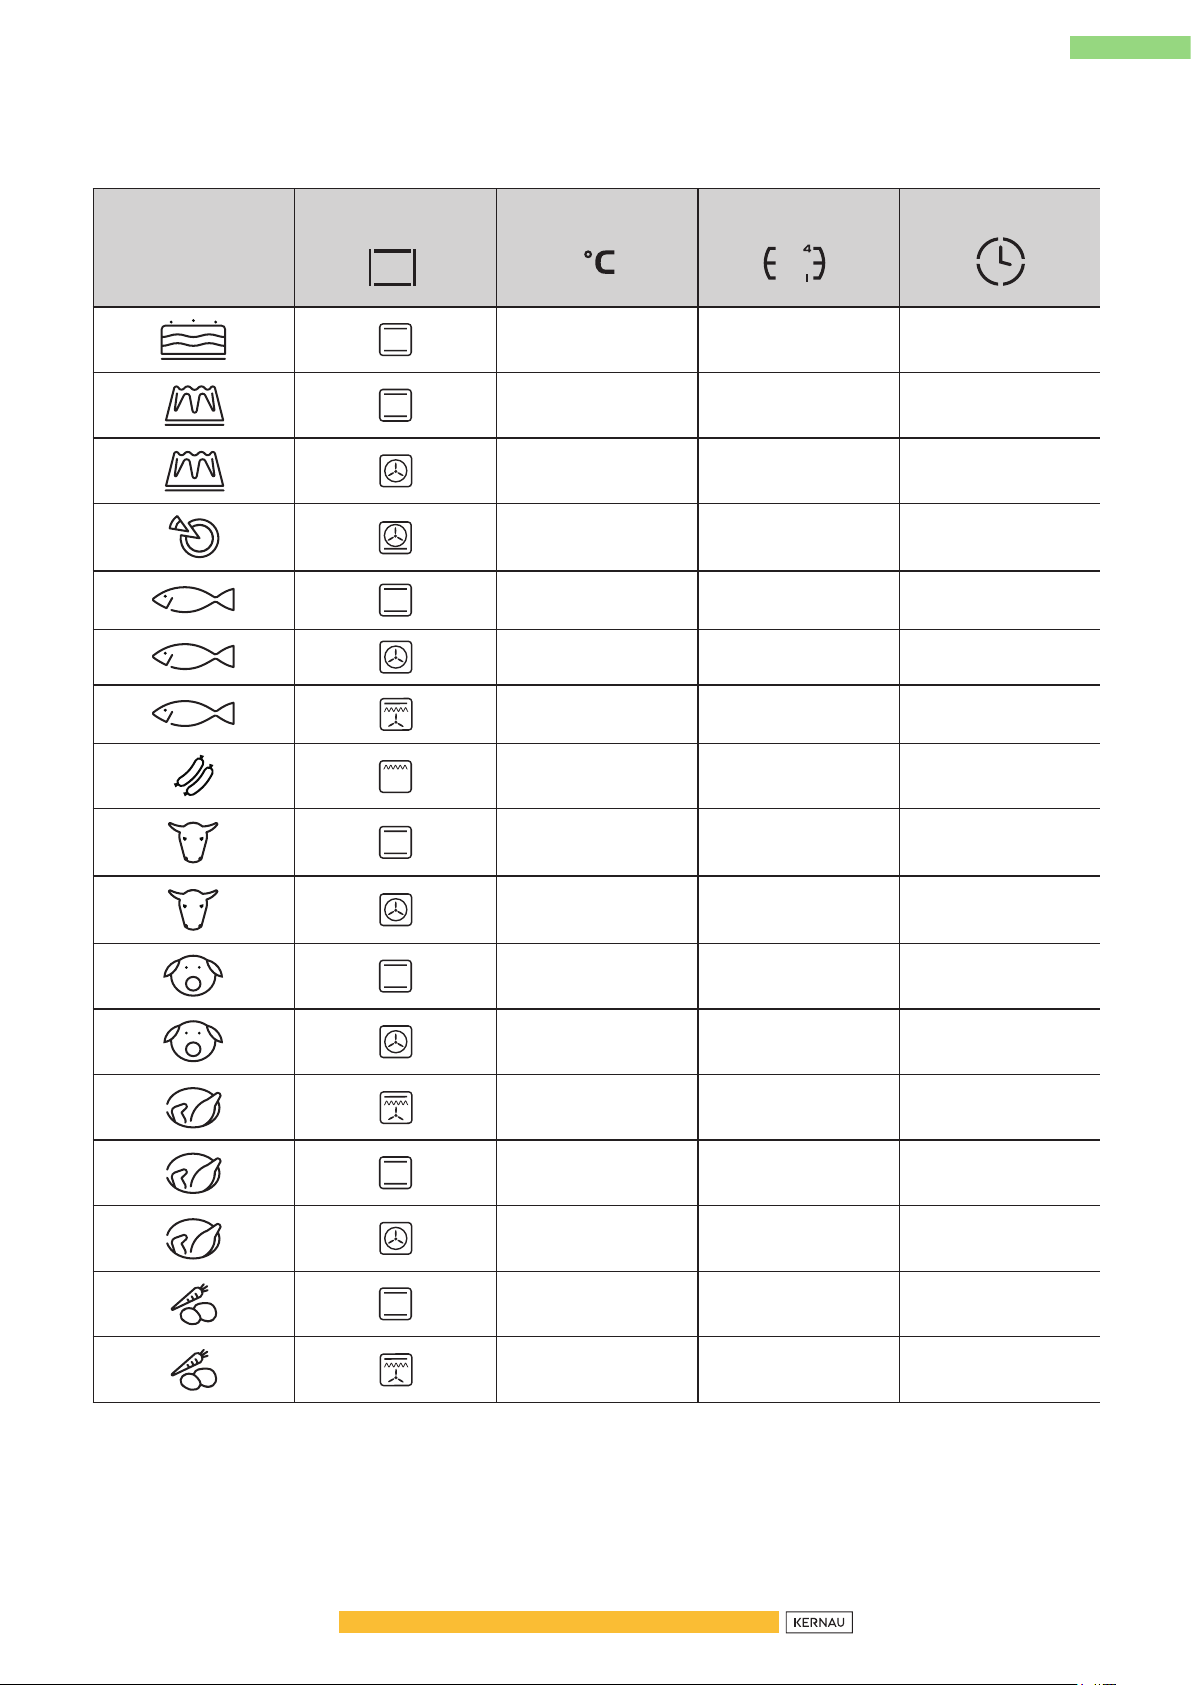Click the fan grill icon in last row
1192x1685 pixels.
point(396,1370)
